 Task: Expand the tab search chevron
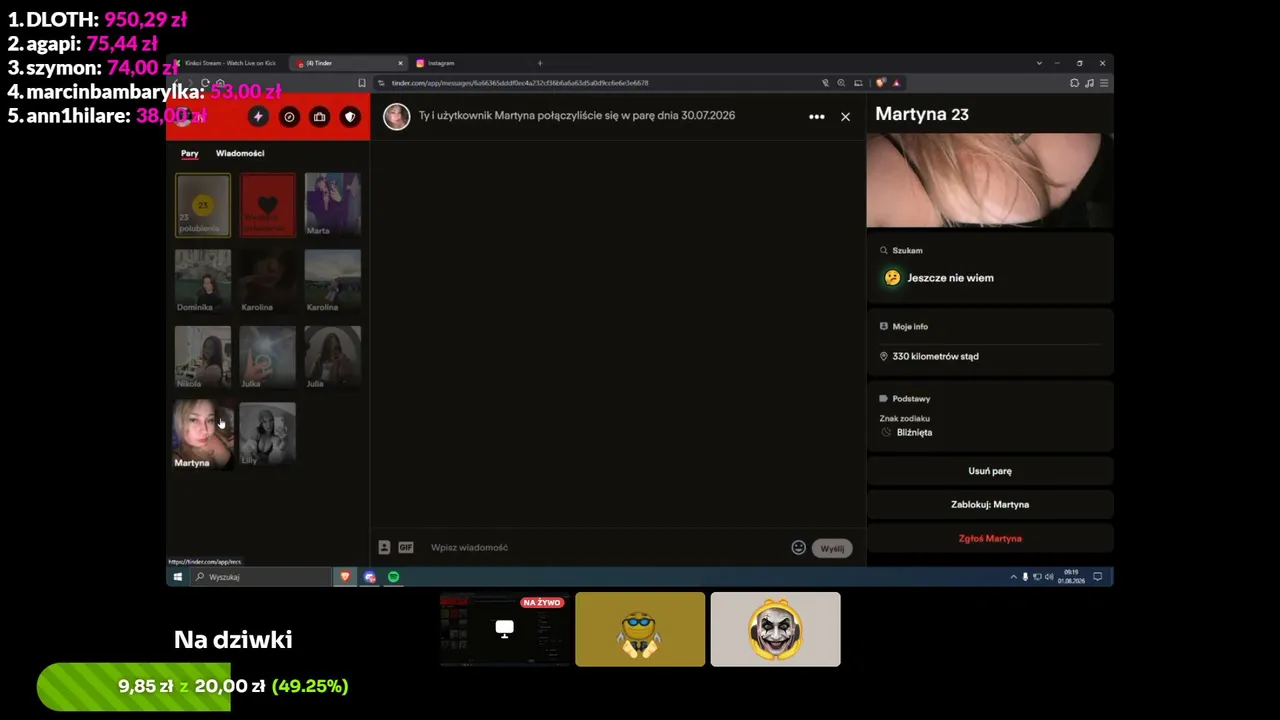(1039, 63)
